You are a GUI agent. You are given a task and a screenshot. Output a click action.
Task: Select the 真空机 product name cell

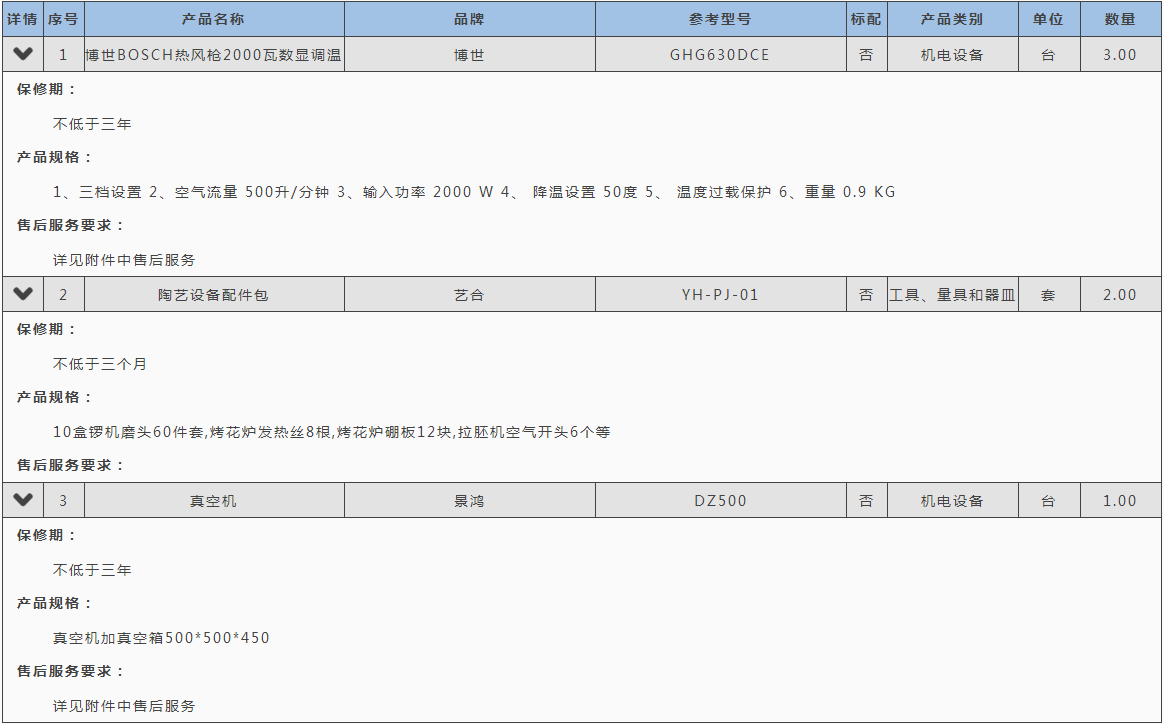pos(213,501)
